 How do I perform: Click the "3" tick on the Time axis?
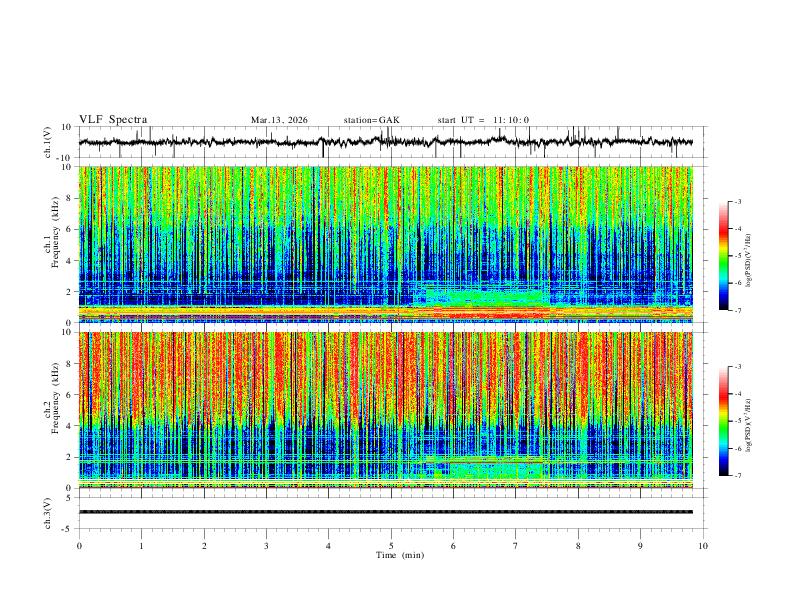pos(266,546)
